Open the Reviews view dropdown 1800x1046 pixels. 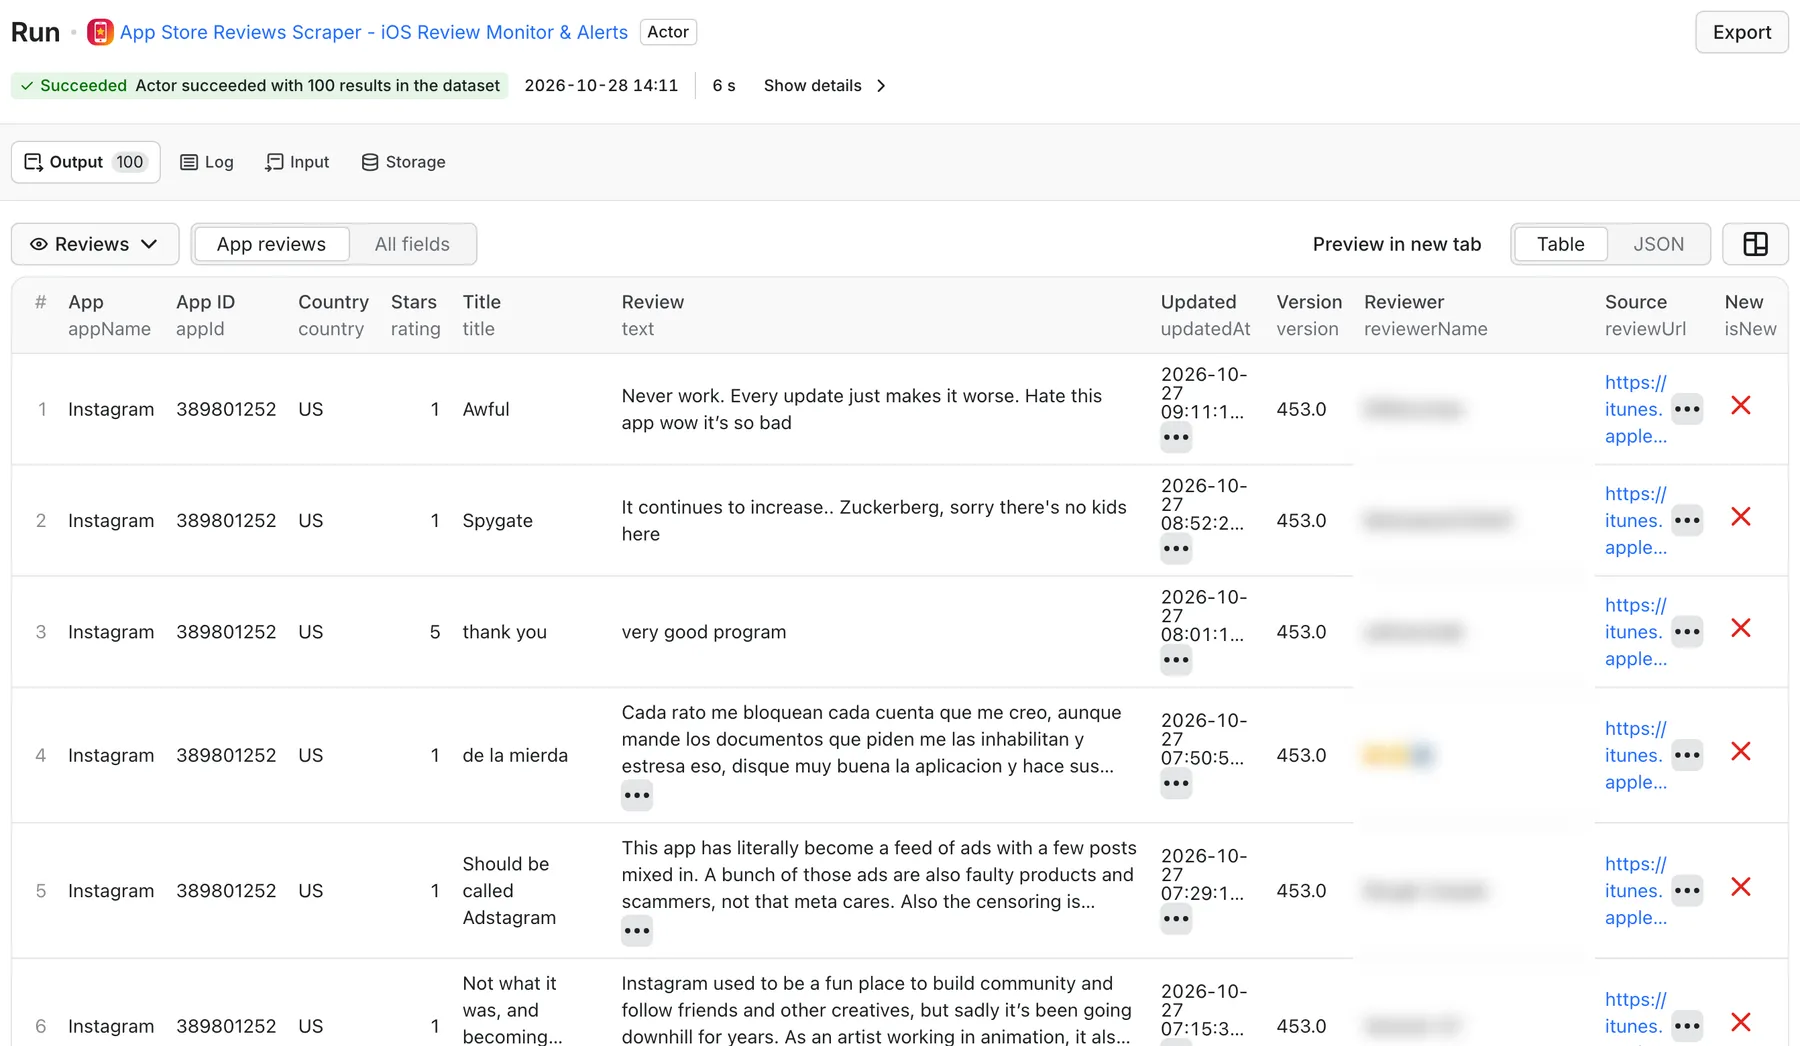point(95,244)
